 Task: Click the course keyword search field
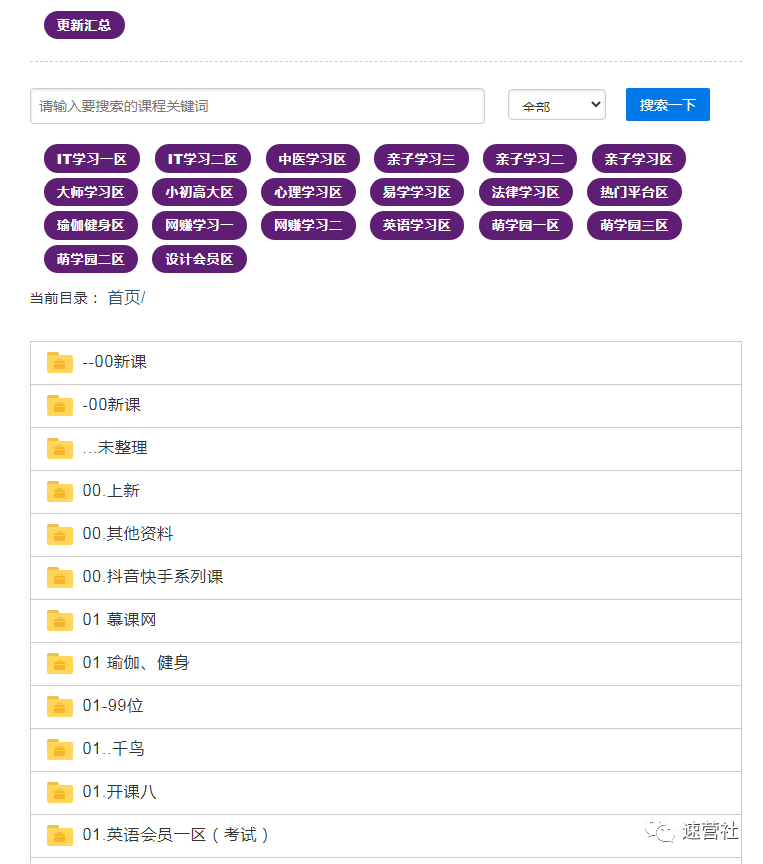257,106
